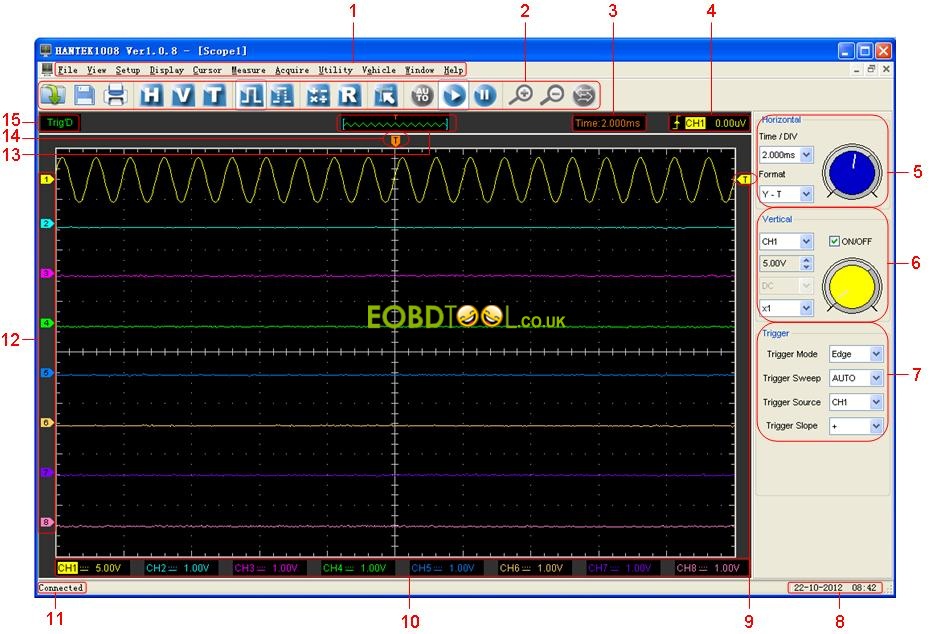This screenshot has height=634, width=936.
Task: Click the Pause acquisition button
Action: [485, 95]
